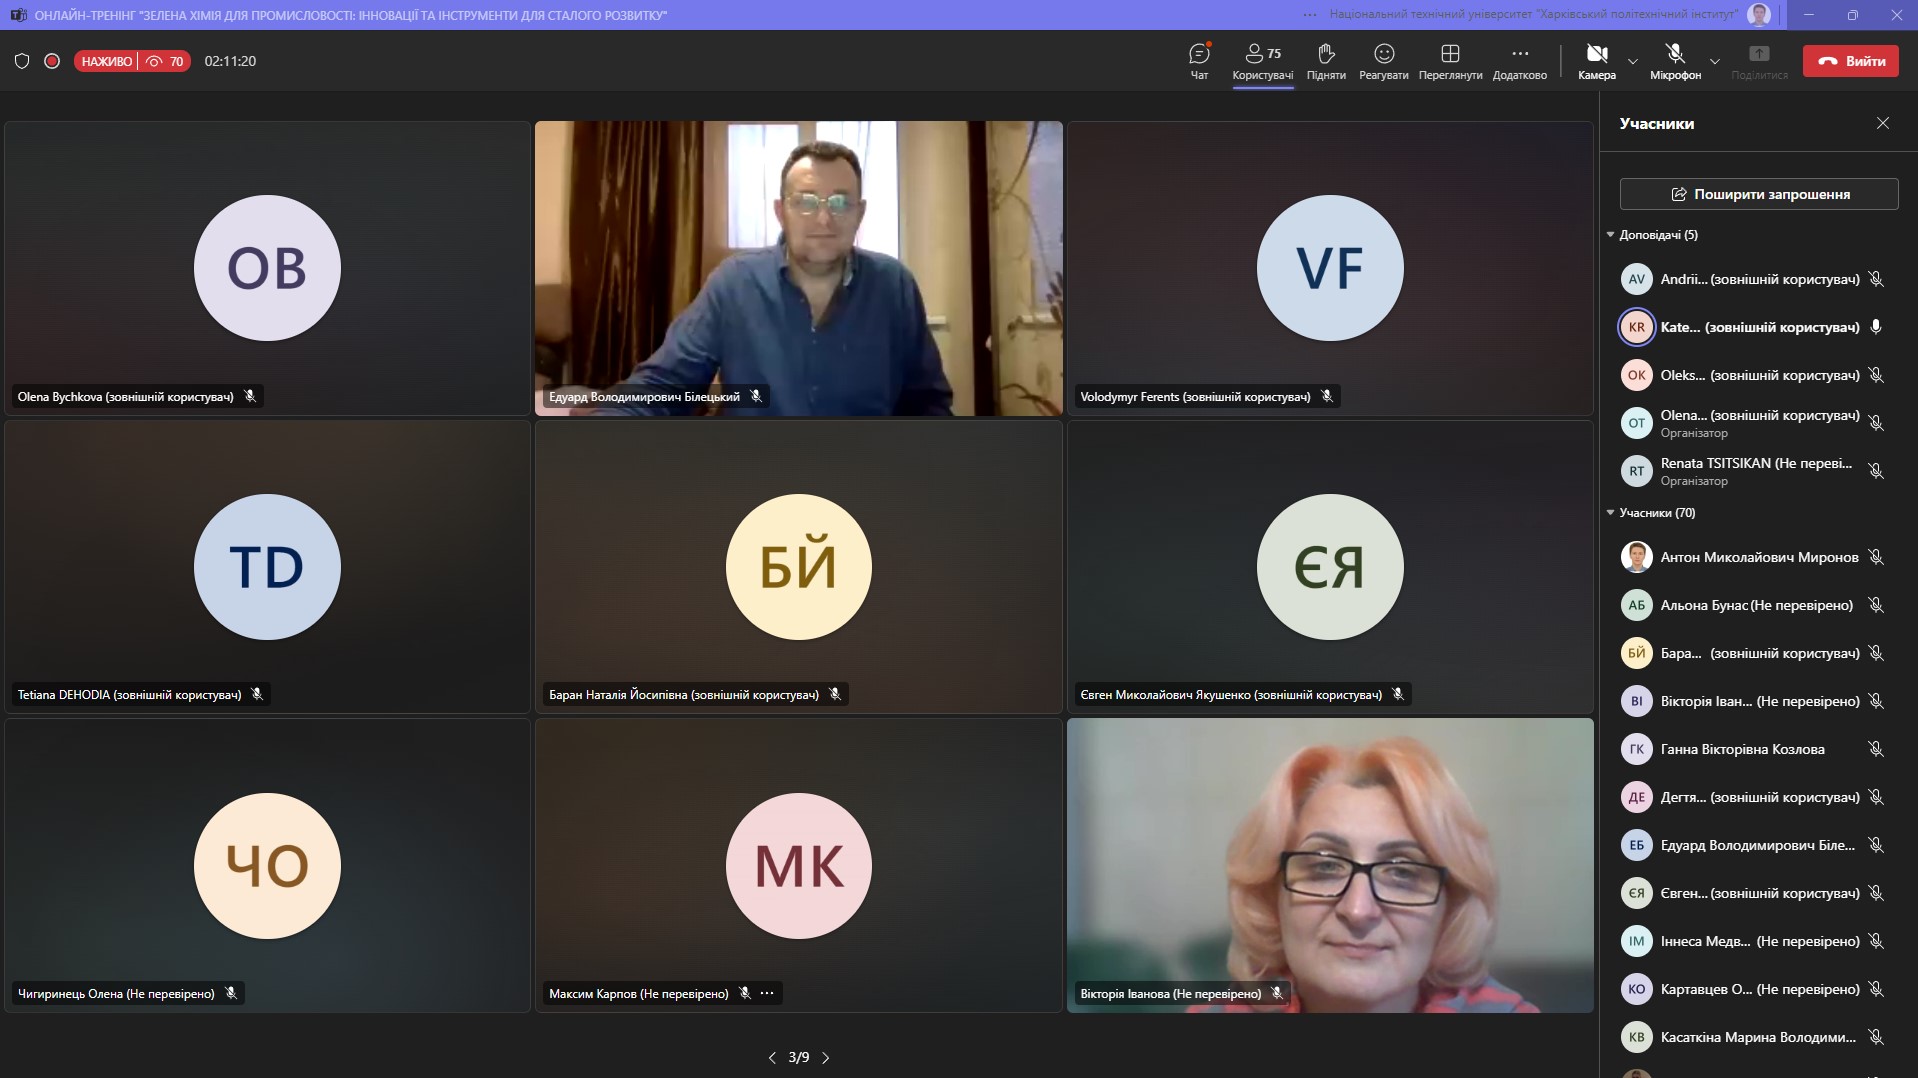Go to the previous page of video tiles
Screen dimensions: 1918x1078
(x=772, y=1057)
